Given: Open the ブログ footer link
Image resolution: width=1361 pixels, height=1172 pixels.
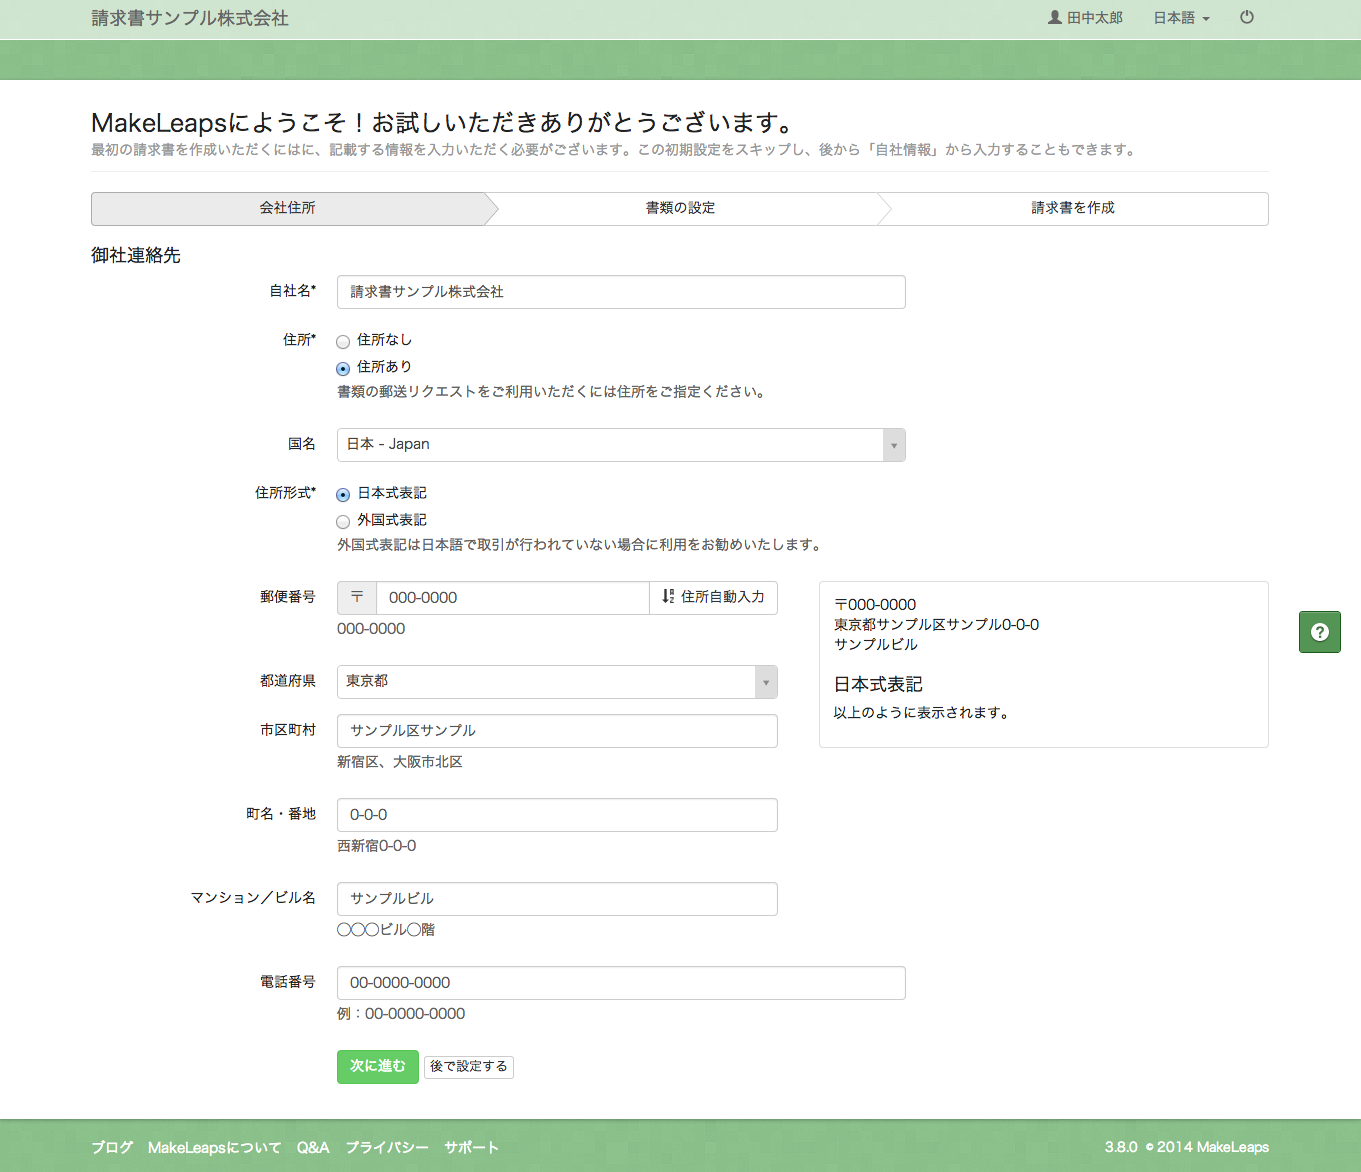Looking at the screenshot, I should click(x=112, y=1148).
